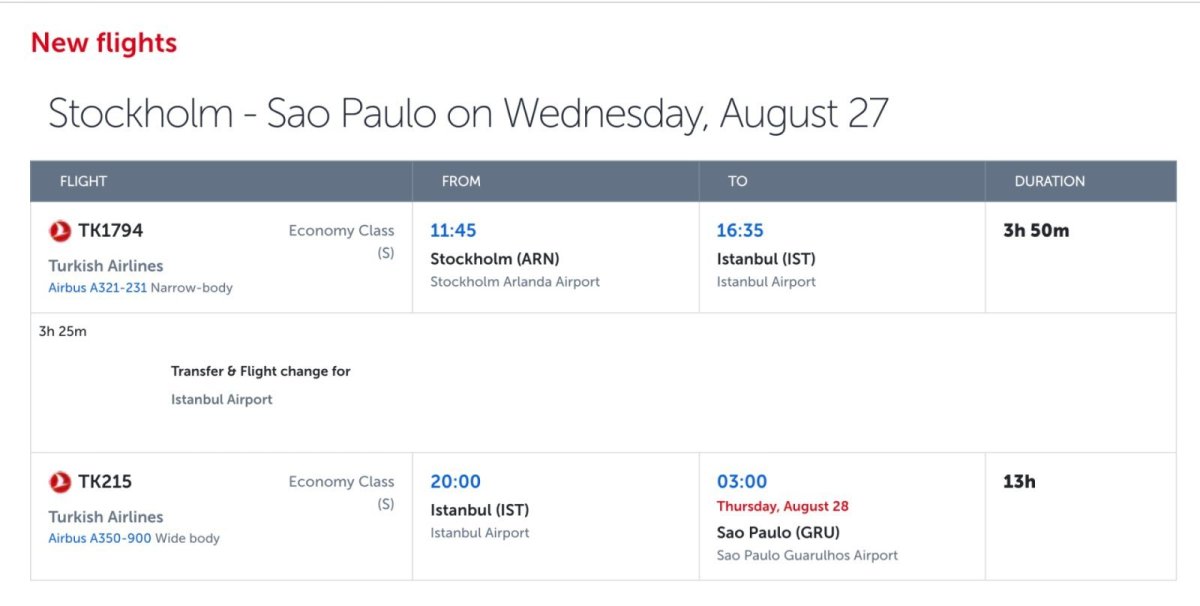Screen dimensions: 1200x606
Task: Click the 20:00 departure time
Action: 455,482
